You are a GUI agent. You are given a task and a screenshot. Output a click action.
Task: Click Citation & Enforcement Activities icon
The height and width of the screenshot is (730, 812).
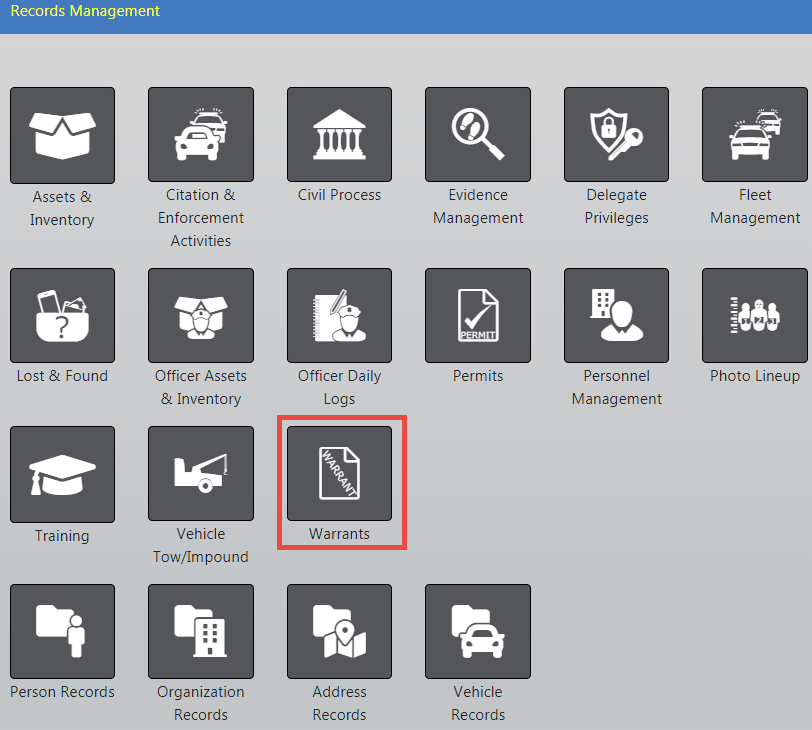[201, 135]
